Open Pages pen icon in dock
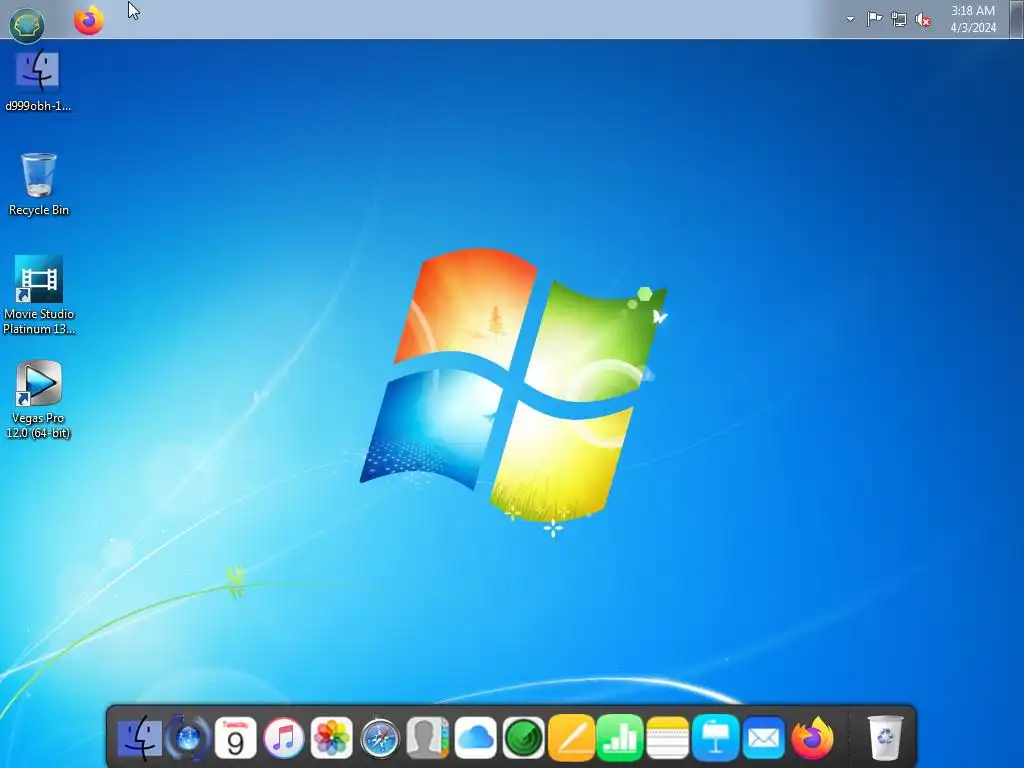The width and height of the screenshot is (1024, 768). [571, 738]
